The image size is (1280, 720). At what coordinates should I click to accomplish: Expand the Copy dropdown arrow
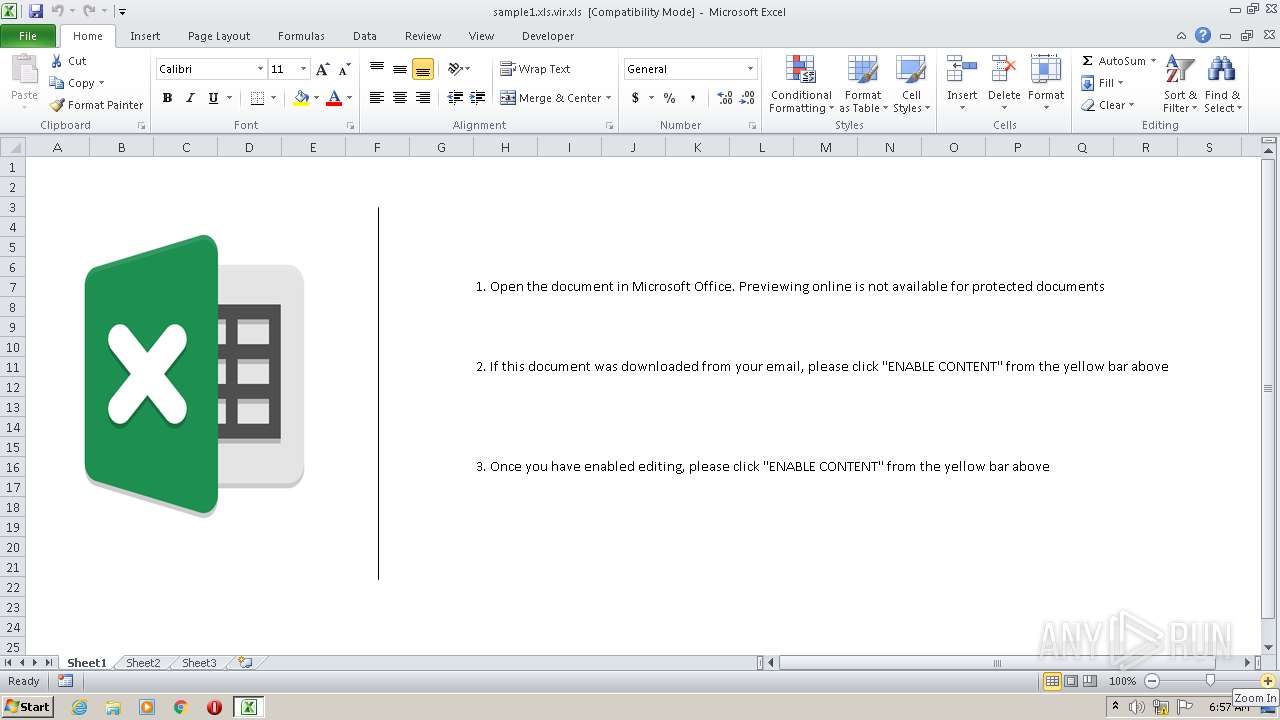(101, 83)
